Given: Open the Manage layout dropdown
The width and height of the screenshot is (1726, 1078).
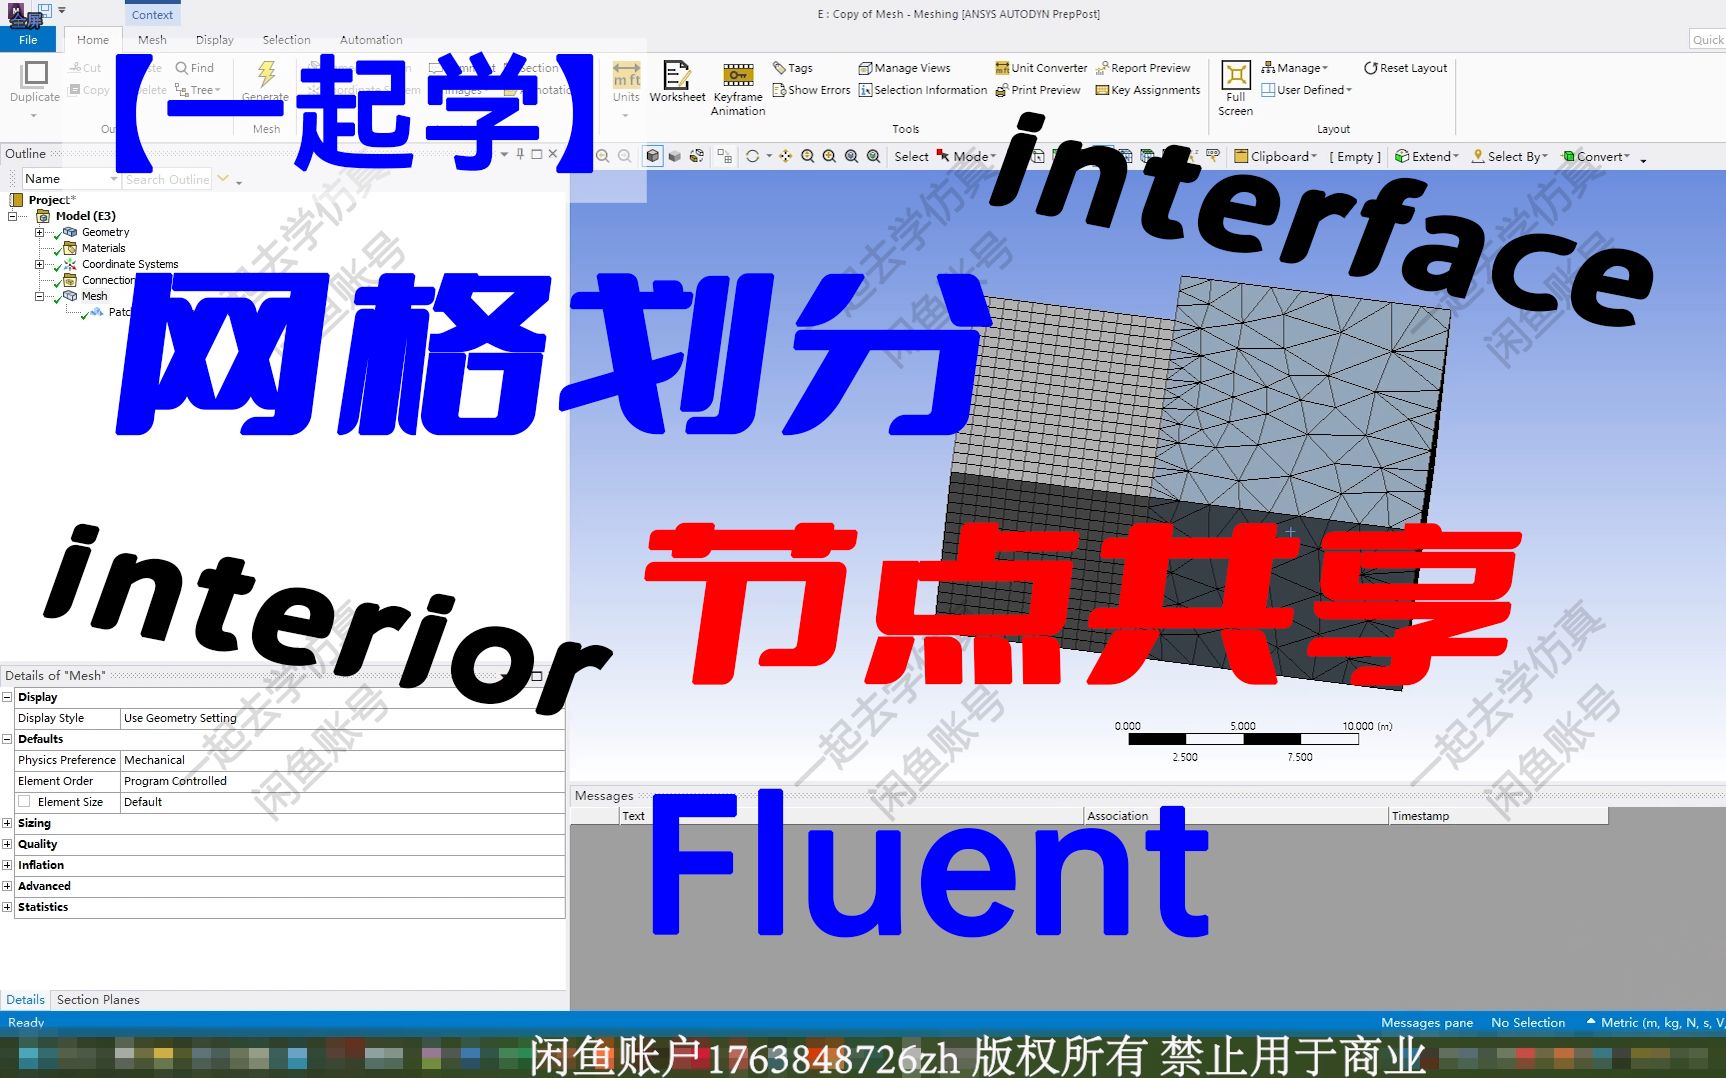Looking at the screenshot, I should pos(1295,68).
